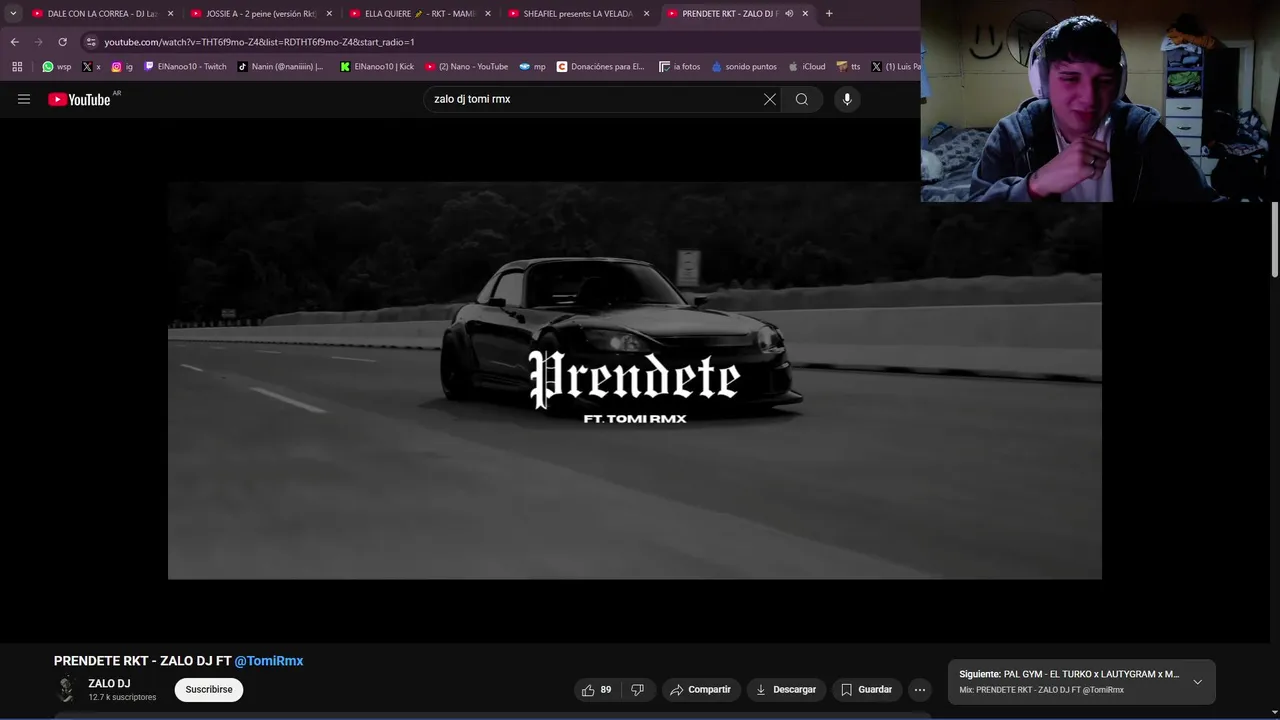Open the Nanin TikTok bookmark
Image resolution: width=1280 pixels, height=720 pixels.
(281, 66)
